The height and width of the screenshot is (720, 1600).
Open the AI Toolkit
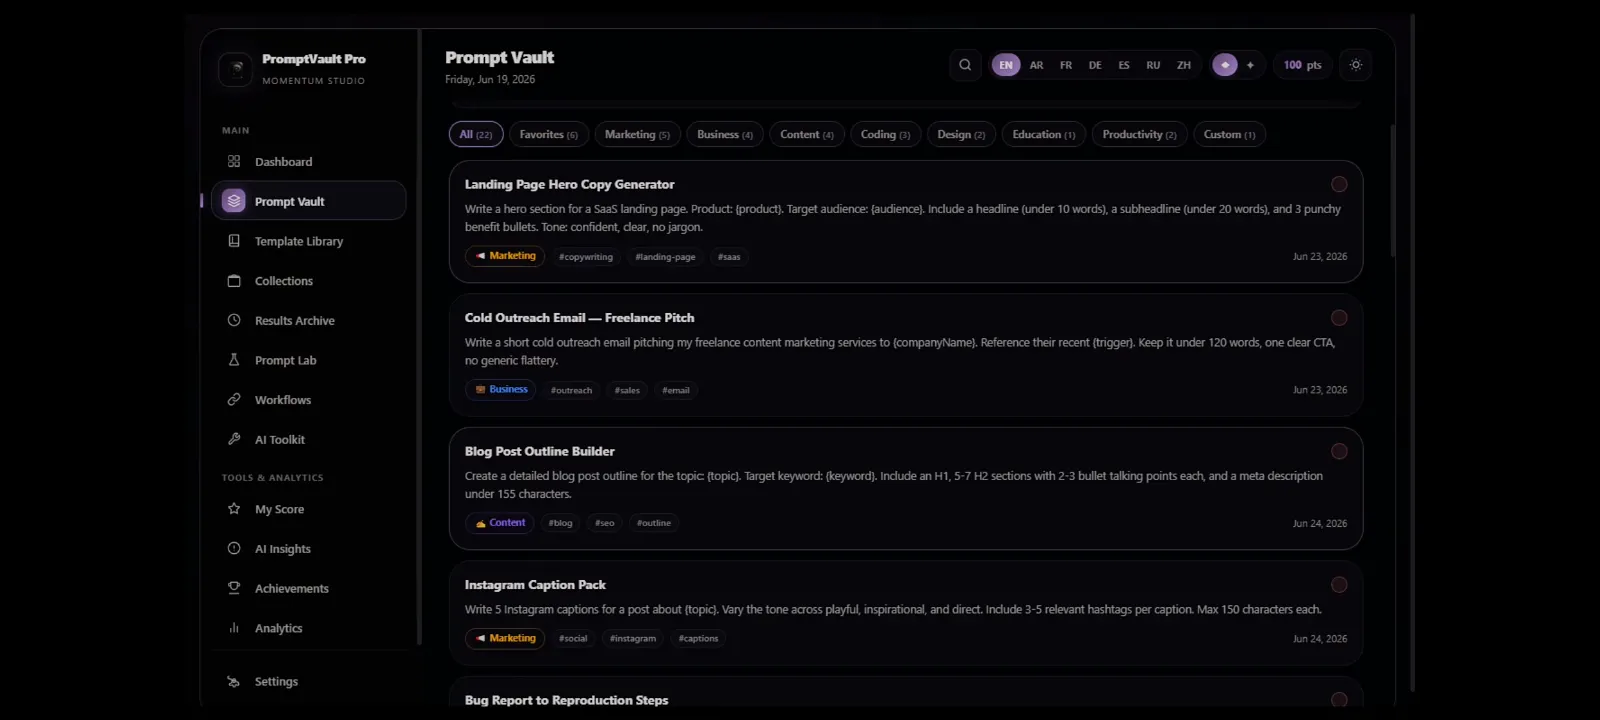tap(309, 440)
